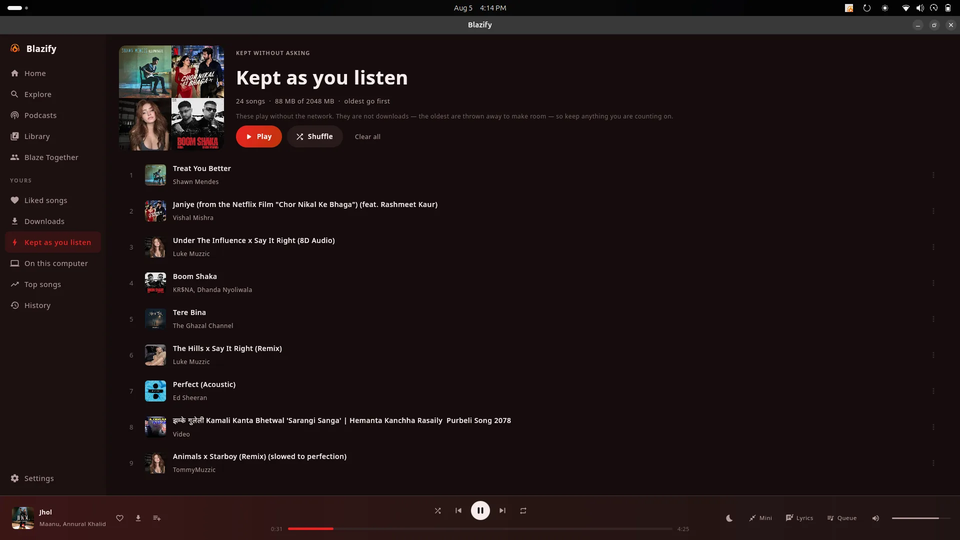Clear all kept songs
This screenshot has height=540, width=960.
[x=367, y=137]
